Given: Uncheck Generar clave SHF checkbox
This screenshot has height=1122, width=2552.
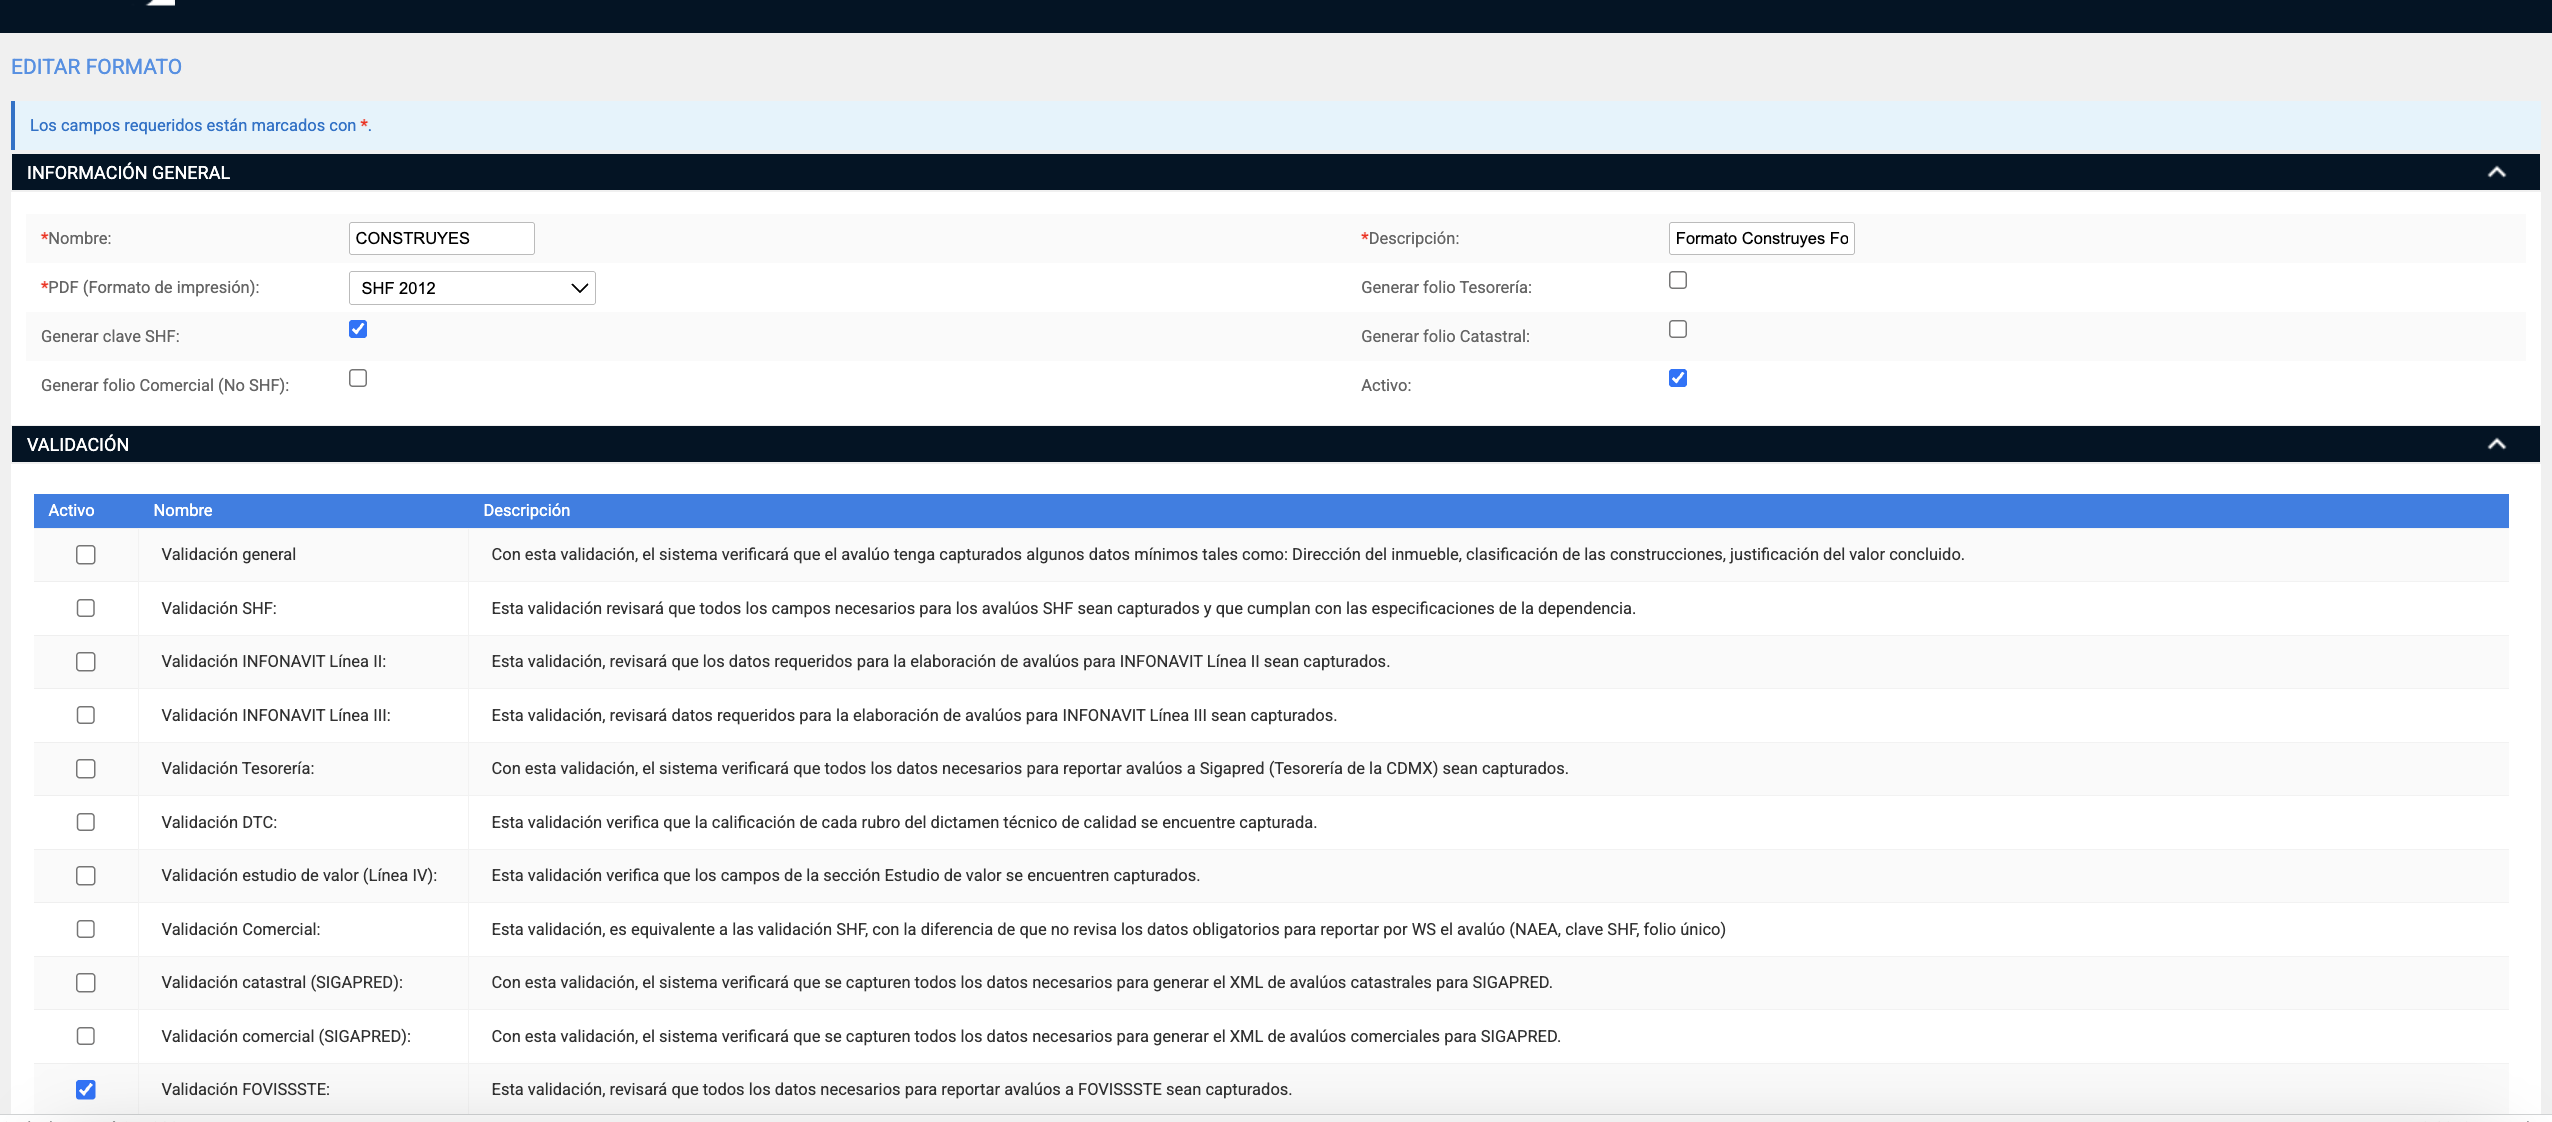Looking at the screenshot, I should pos(358,329).
